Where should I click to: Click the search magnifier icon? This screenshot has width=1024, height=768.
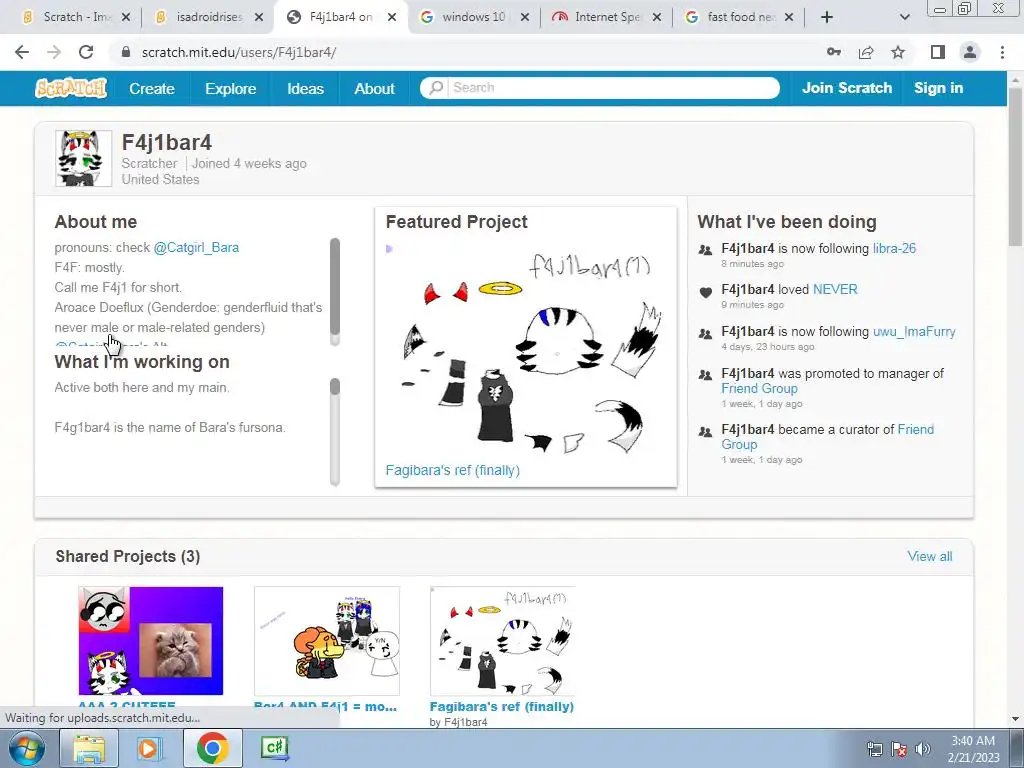[436, 88]
